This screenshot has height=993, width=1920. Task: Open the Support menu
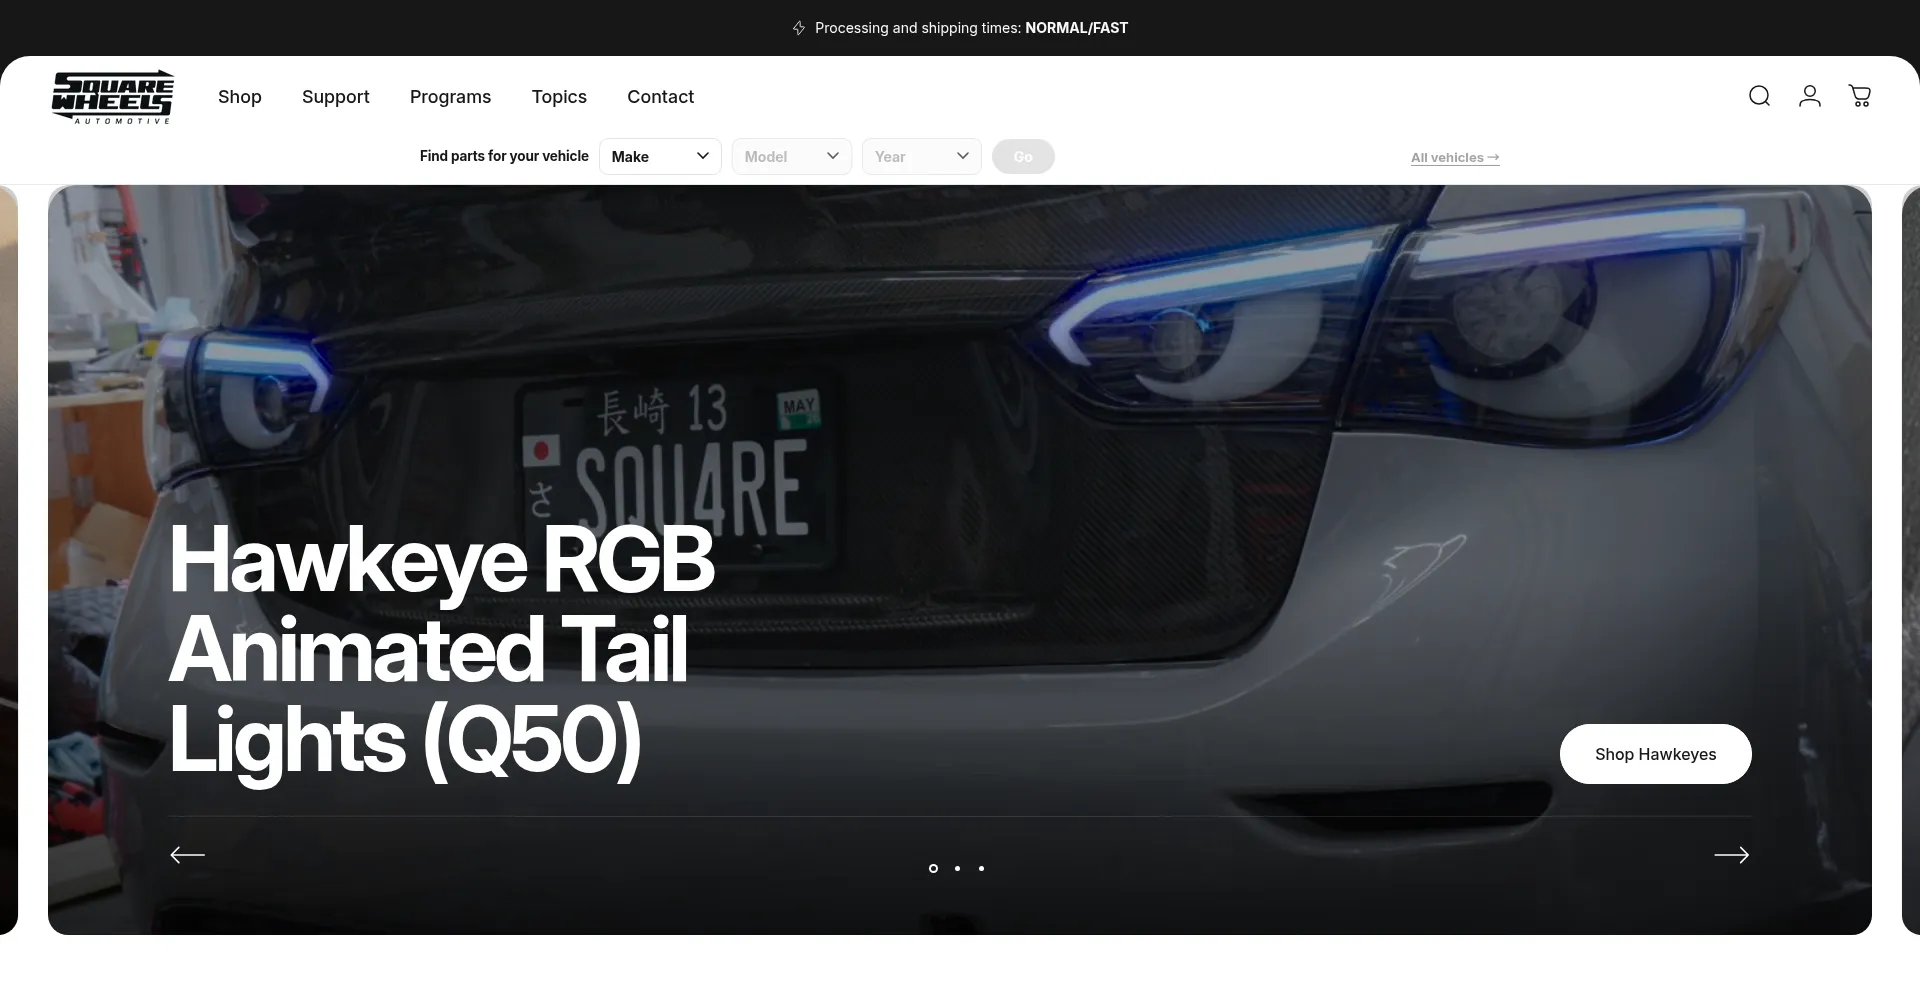point(336,97)
